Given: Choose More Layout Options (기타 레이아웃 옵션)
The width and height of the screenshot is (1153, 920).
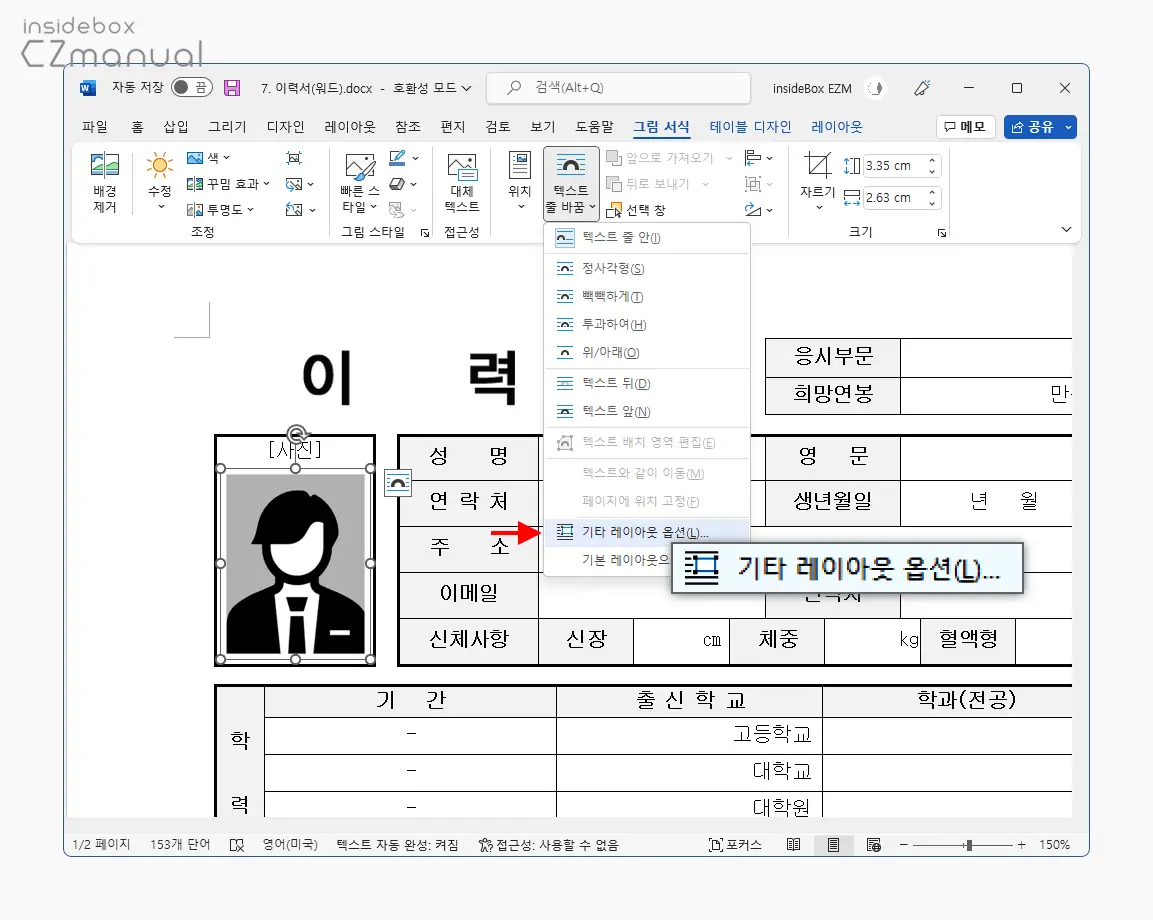Looking at the screenshot, I should click(647, 532).
